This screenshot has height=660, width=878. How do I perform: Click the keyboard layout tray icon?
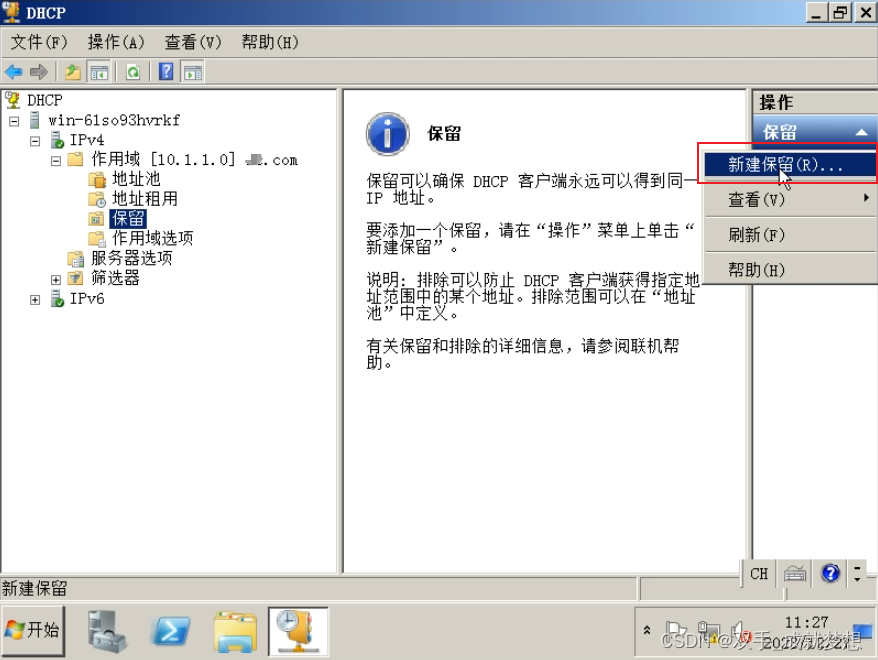795,574
